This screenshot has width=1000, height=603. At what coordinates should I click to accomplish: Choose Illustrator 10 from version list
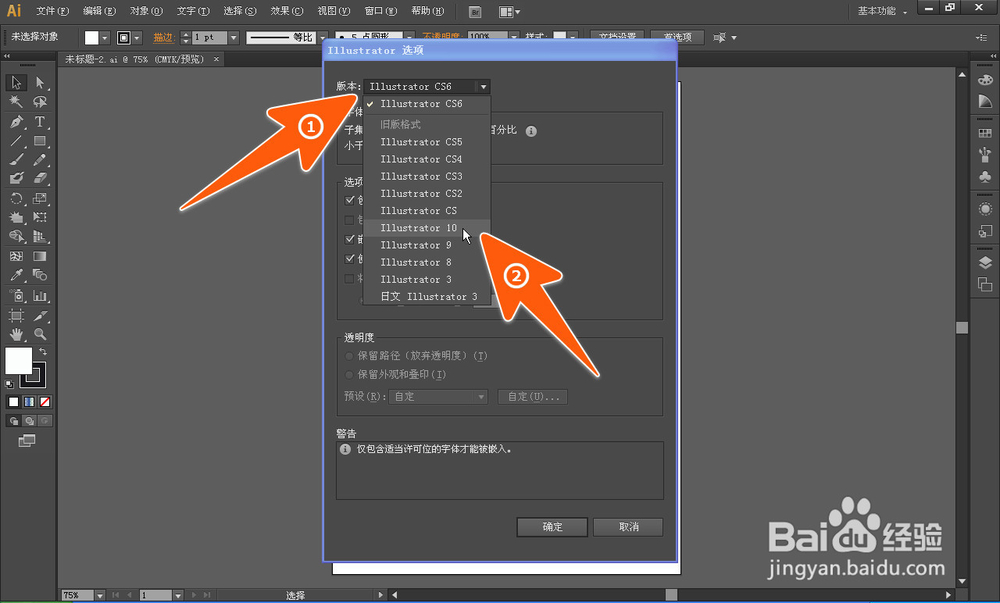tap(427, 228)
